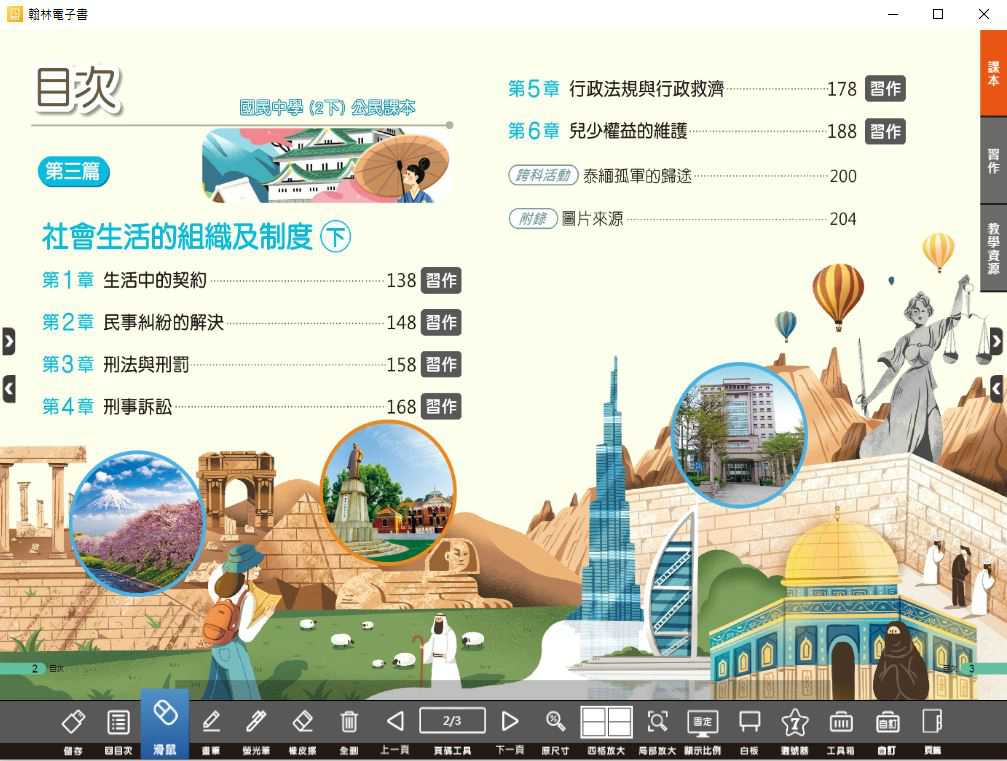Image resolution: width=1007 pixels, height=761 pixels.
Task: Go to previous page with 上一頁 arrow
Action: point(395,721)
